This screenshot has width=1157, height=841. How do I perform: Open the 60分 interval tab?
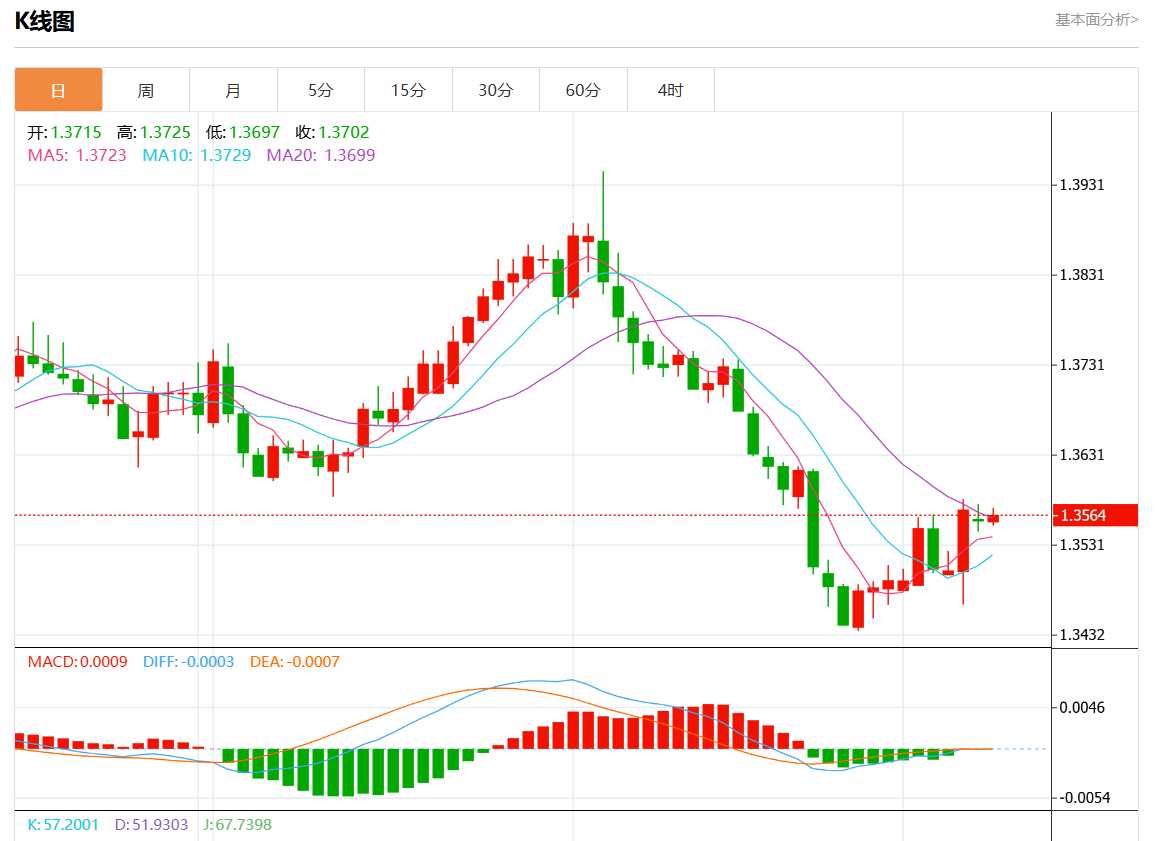pyautogui.click(x=583, y=90)
